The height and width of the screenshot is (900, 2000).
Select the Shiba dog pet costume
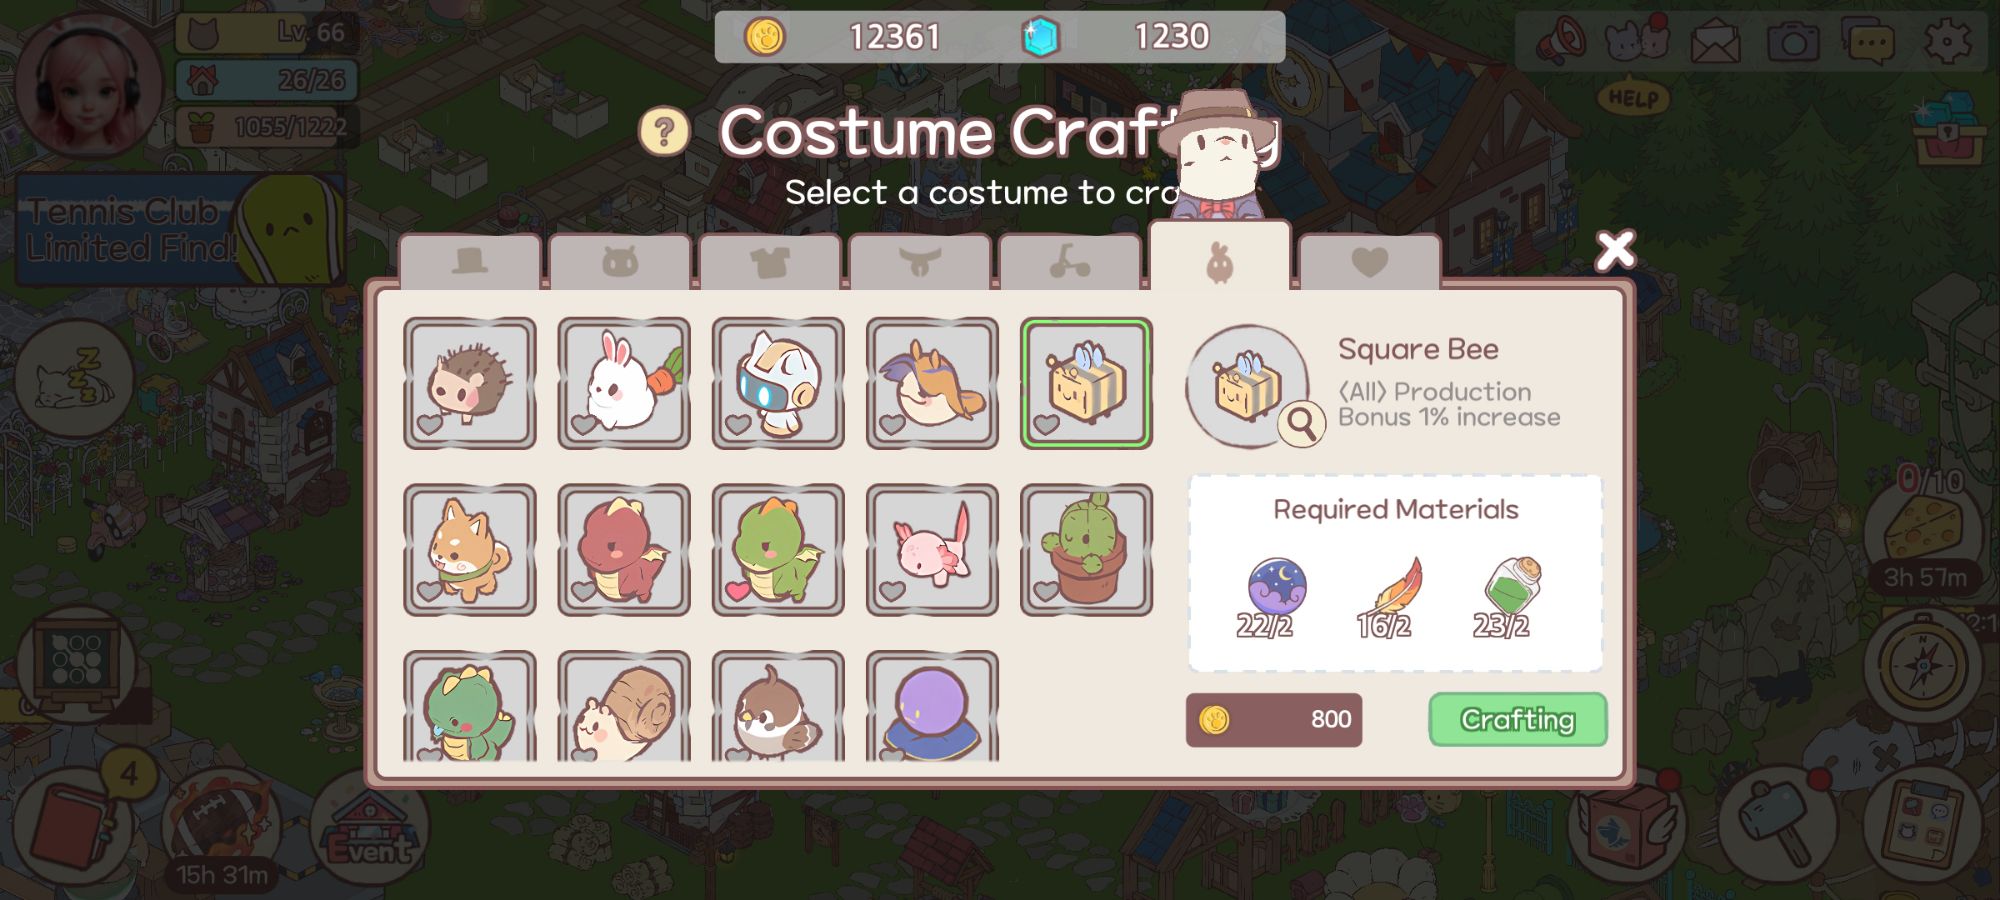(x=469, y=549)
